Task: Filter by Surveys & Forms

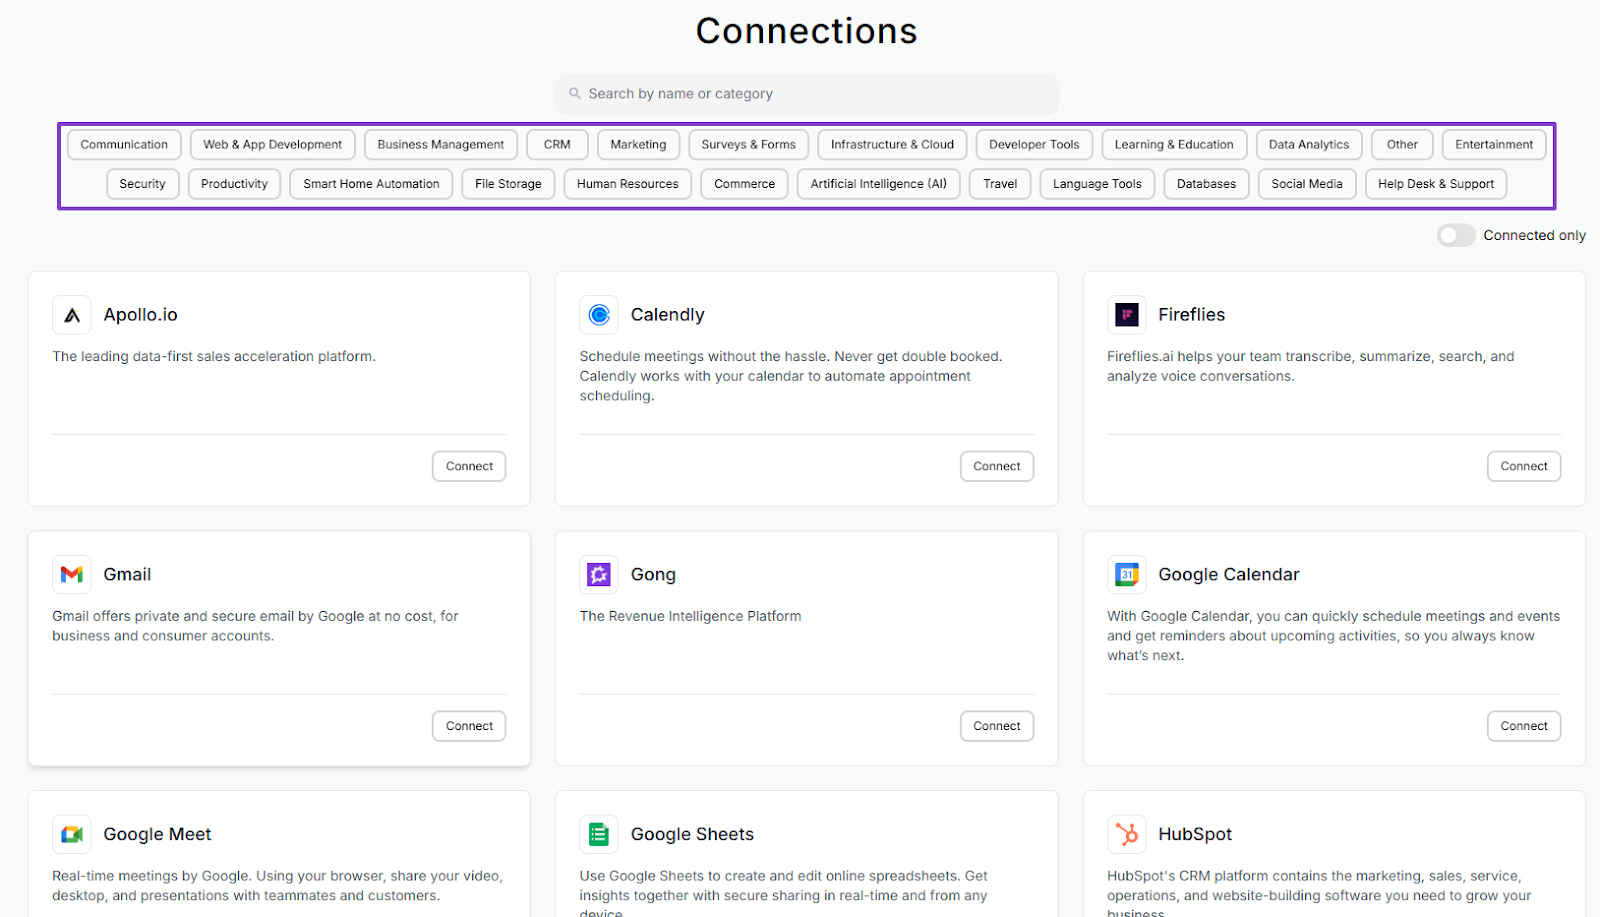Action: coord(749,145)
